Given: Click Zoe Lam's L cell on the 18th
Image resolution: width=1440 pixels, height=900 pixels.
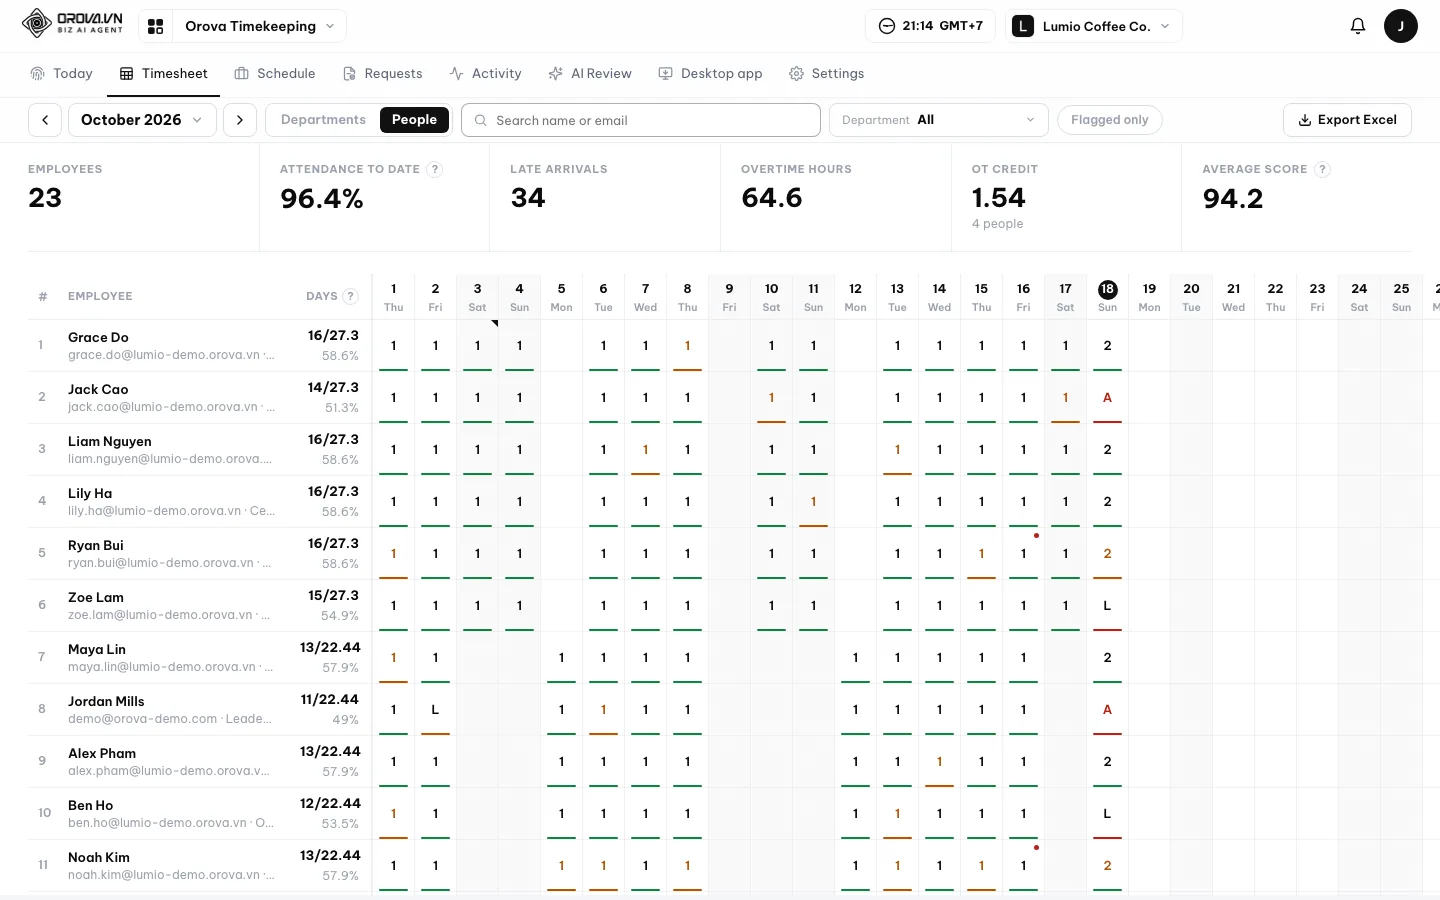Looking at the screenshot, I should point(1107,606).
